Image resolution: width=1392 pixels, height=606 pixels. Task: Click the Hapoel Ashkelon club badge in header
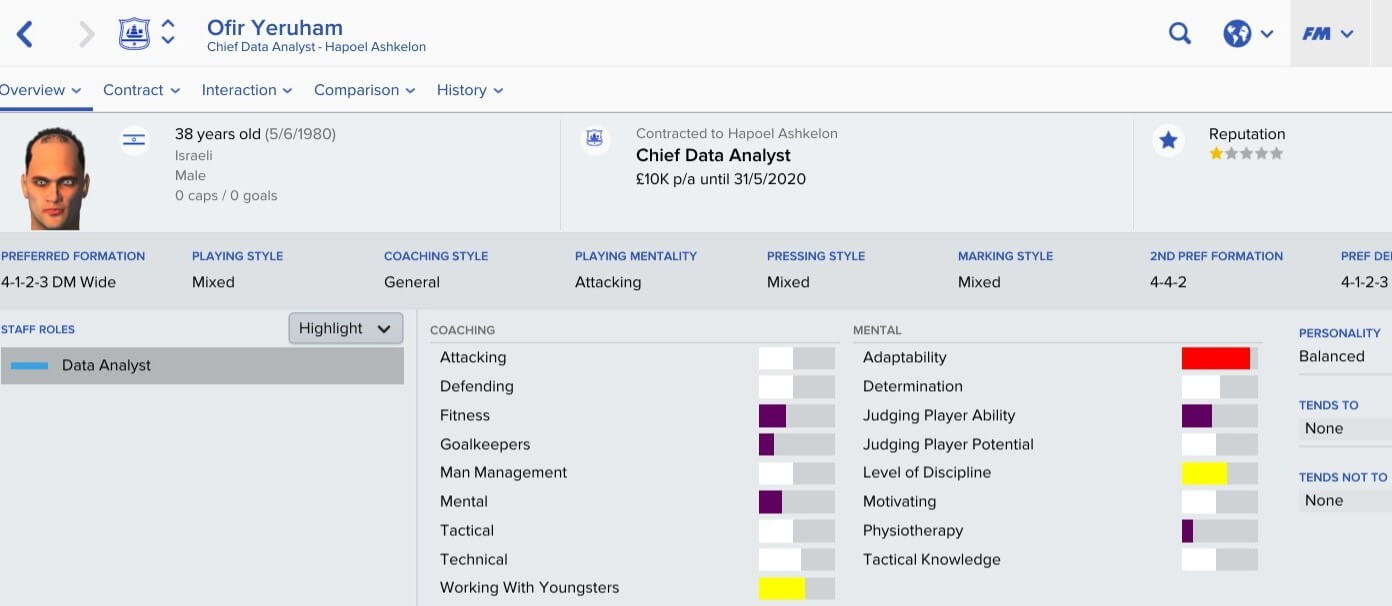click(134, 34)
